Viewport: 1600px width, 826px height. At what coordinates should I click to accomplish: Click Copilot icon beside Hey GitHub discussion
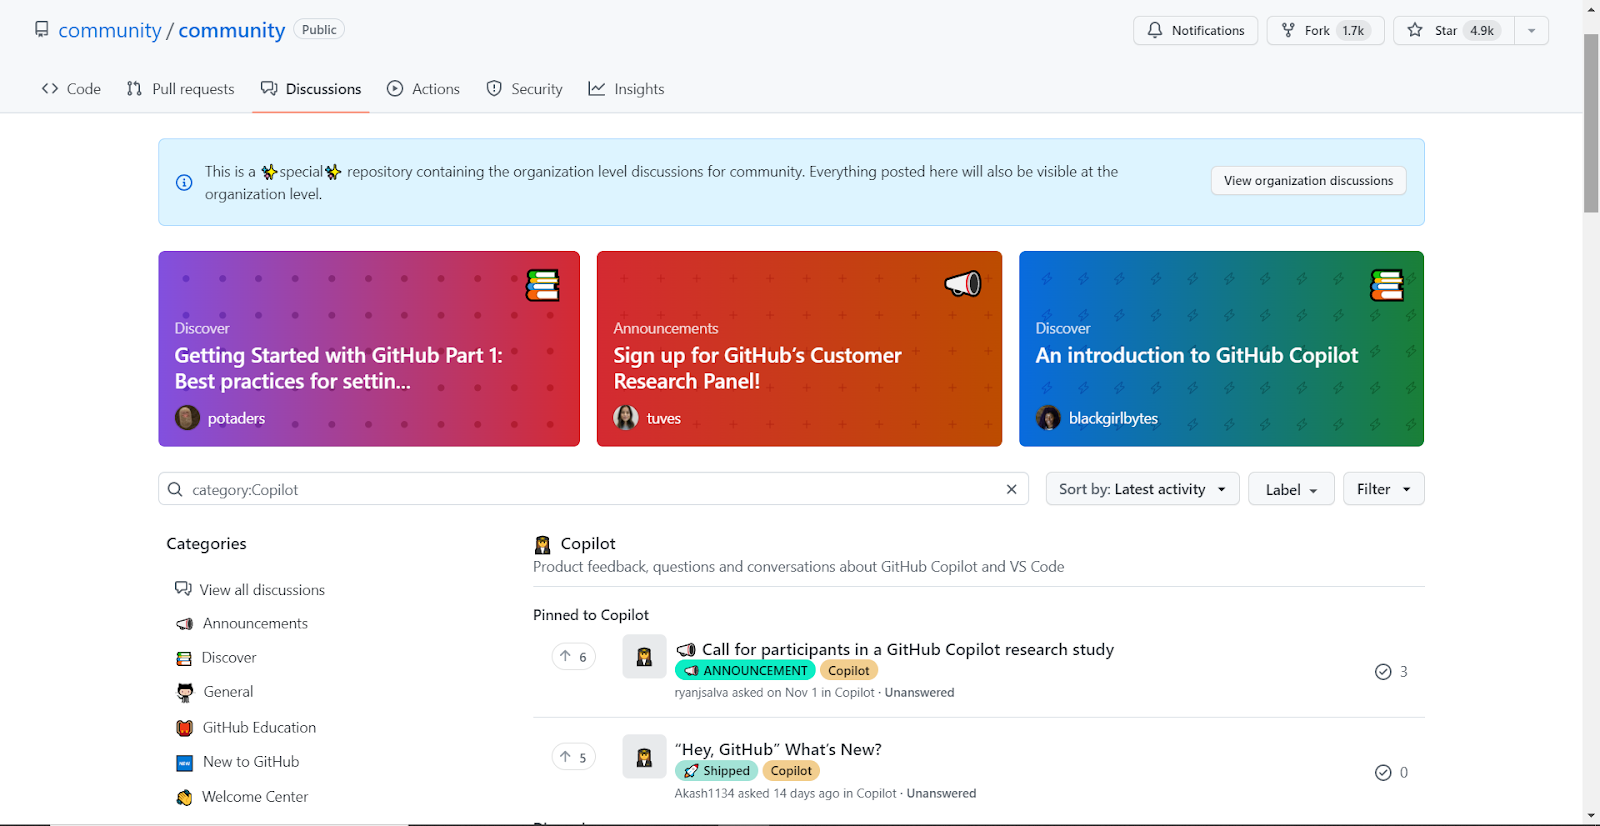[644, 757]
